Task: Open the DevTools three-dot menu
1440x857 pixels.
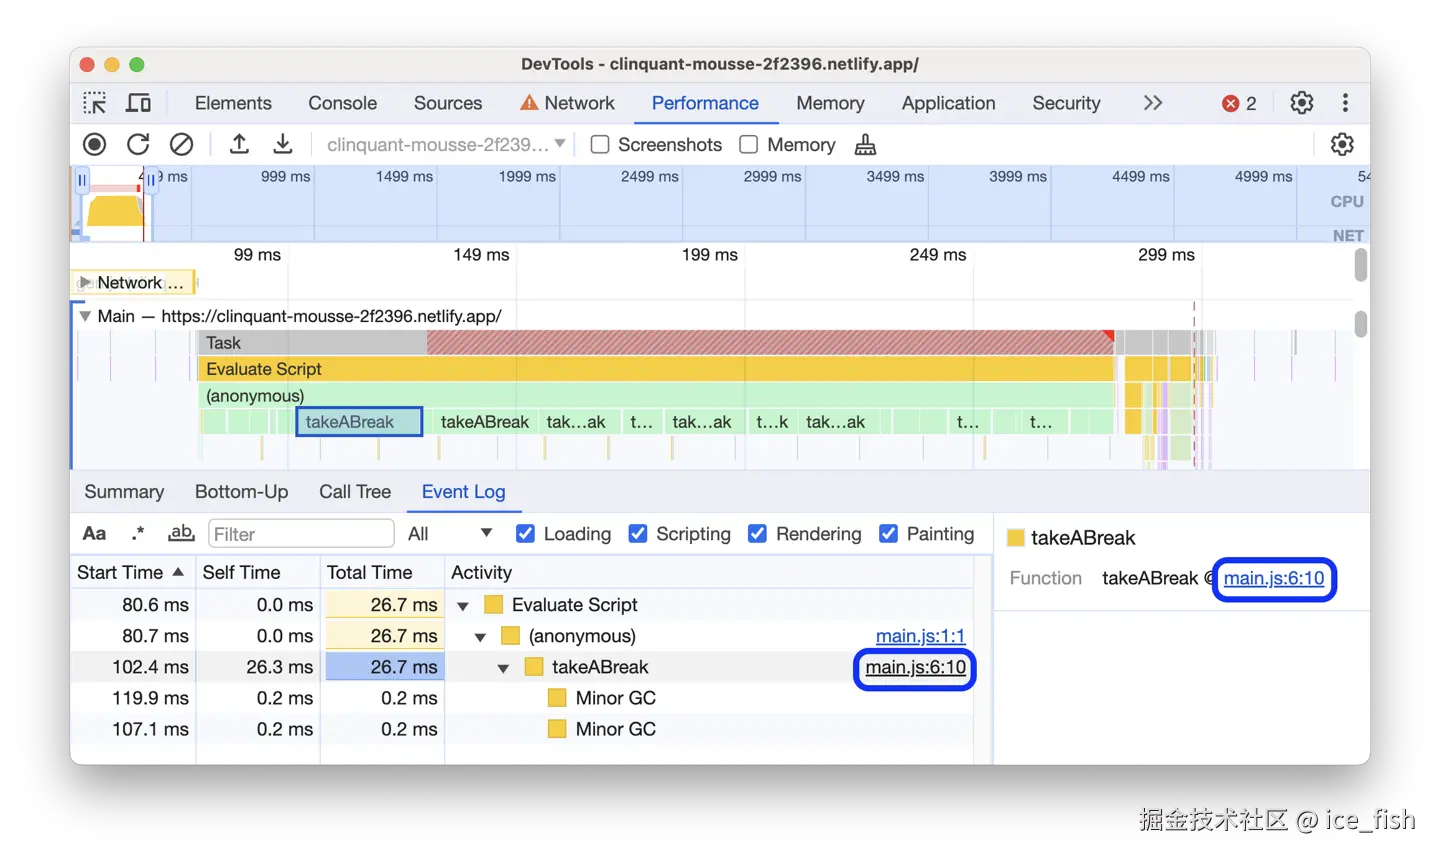Action: click(1345, 103)
